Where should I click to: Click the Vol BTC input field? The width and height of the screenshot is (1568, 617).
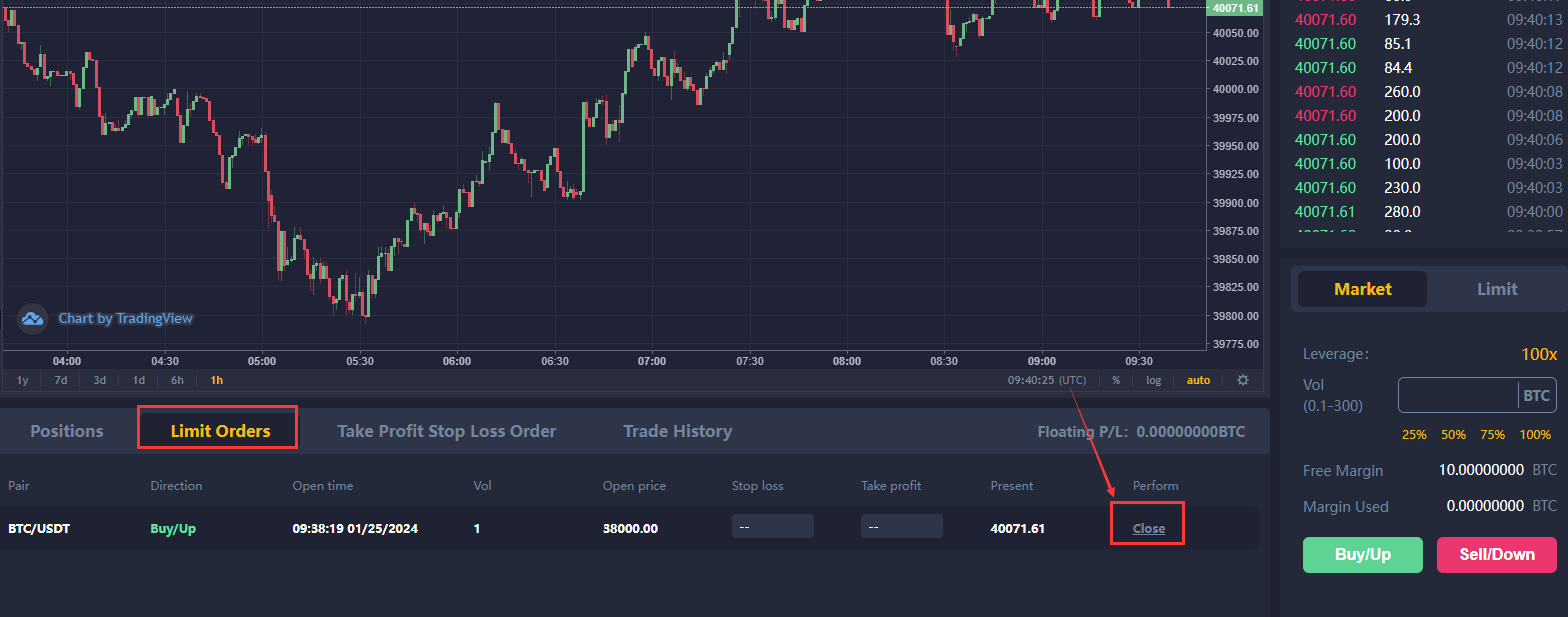click(1457, 396)
